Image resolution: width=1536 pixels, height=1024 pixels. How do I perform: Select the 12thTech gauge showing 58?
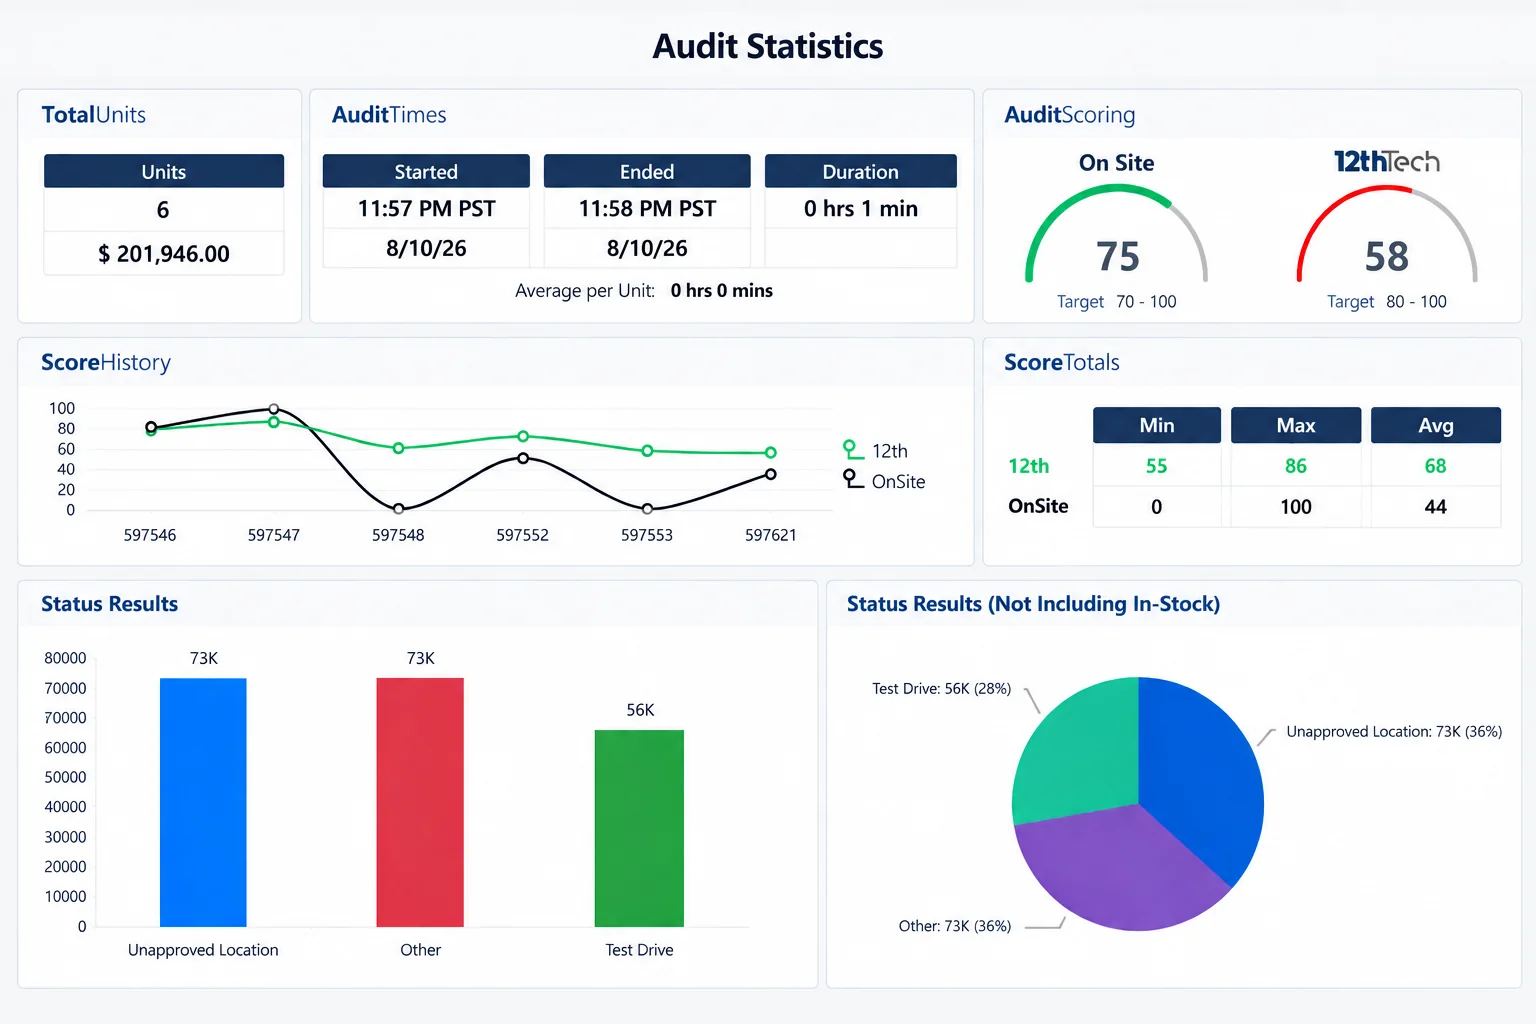pos(1387,235)
